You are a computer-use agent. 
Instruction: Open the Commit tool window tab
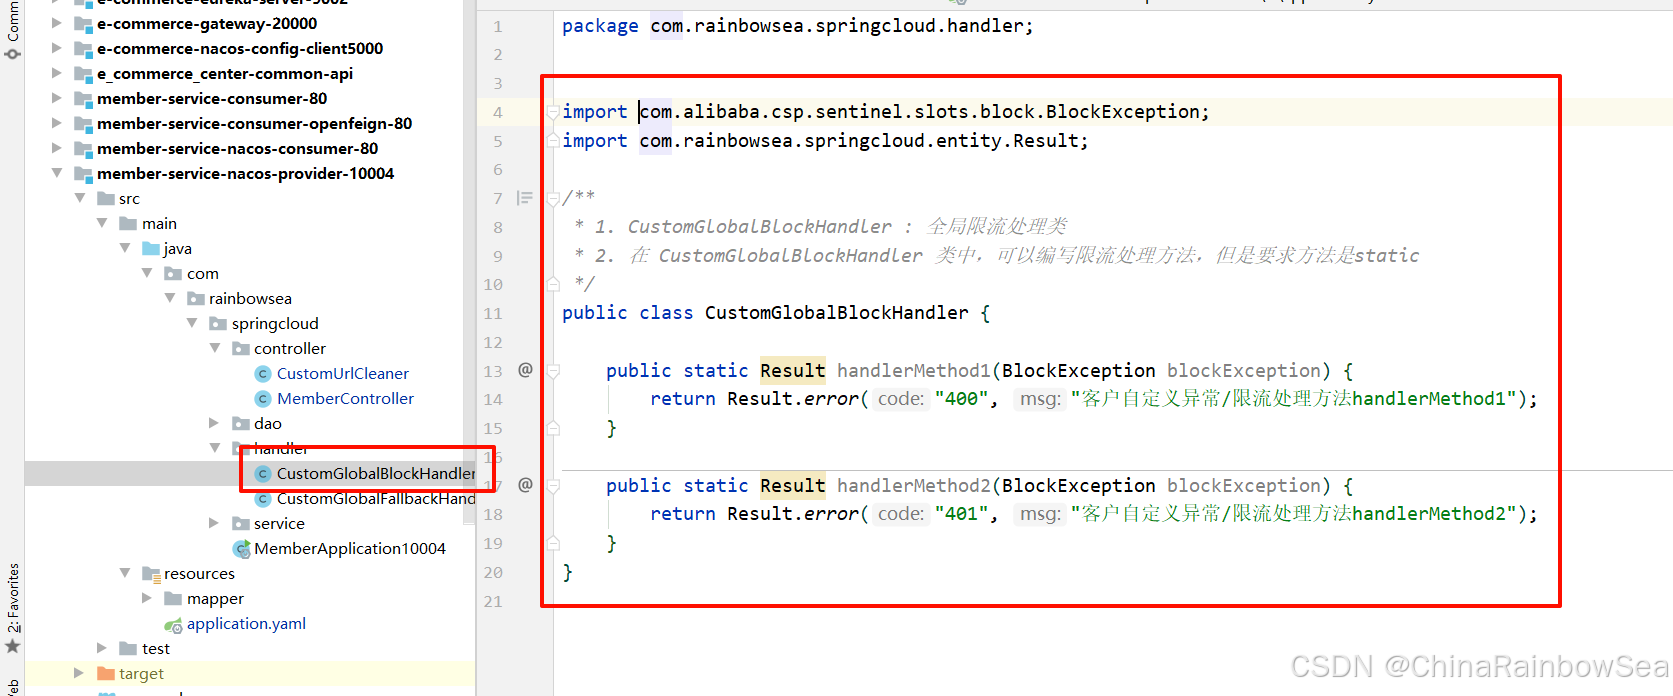(13, 20)
